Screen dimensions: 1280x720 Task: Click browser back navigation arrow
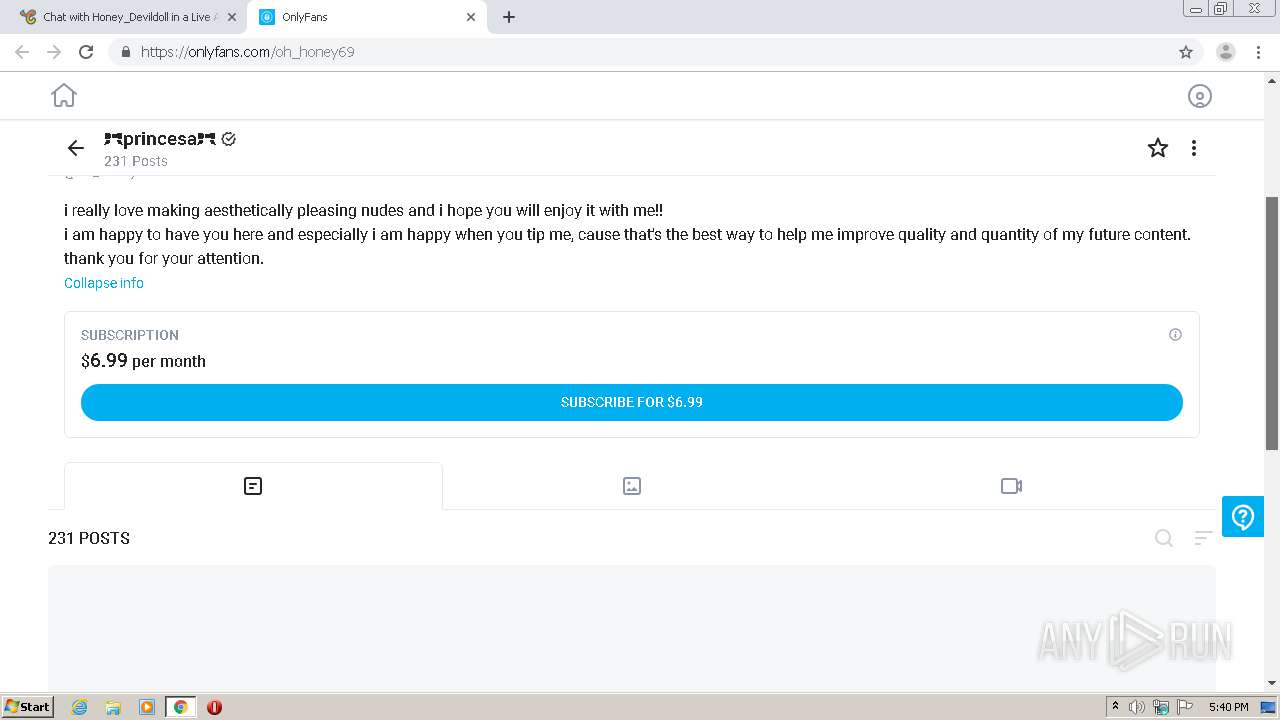click(x=22, y=52)
